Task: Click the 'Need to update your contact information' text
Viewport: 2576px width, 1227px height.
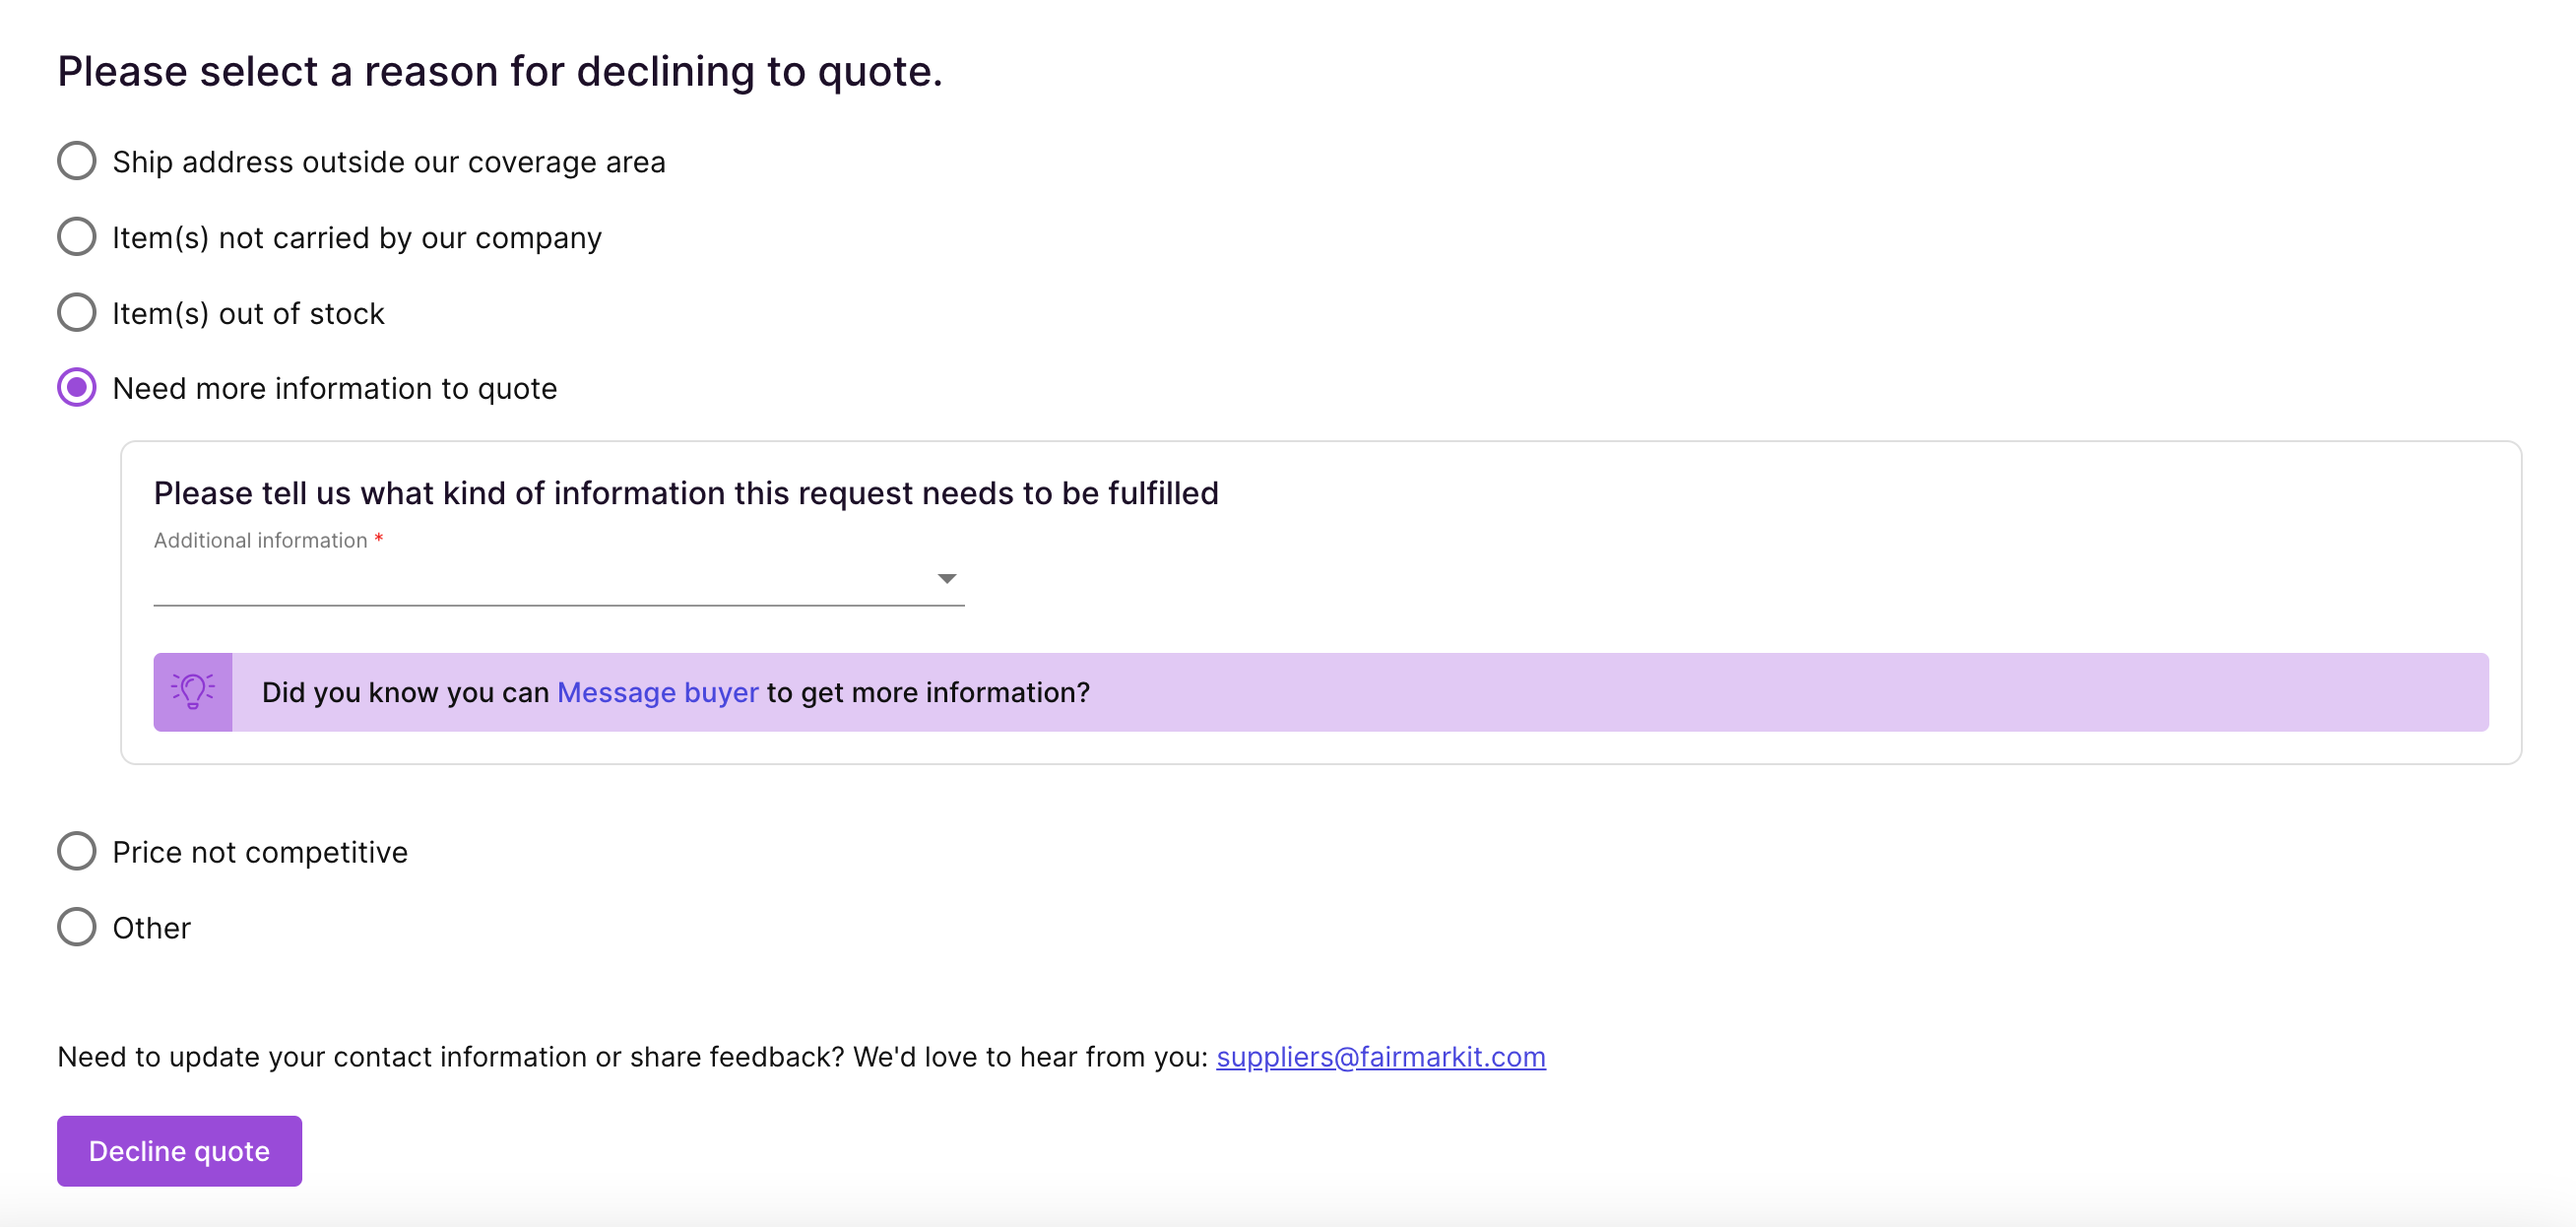Action: click(632, 1057)
